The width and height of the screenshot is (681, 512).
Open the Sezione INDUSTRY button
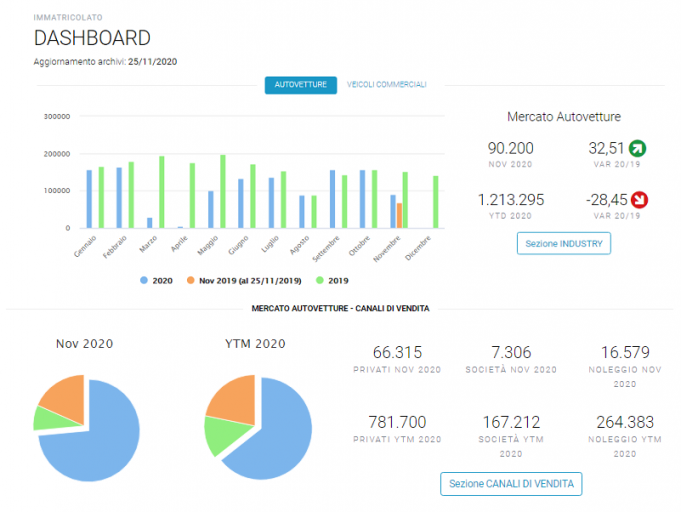[564, 244]
